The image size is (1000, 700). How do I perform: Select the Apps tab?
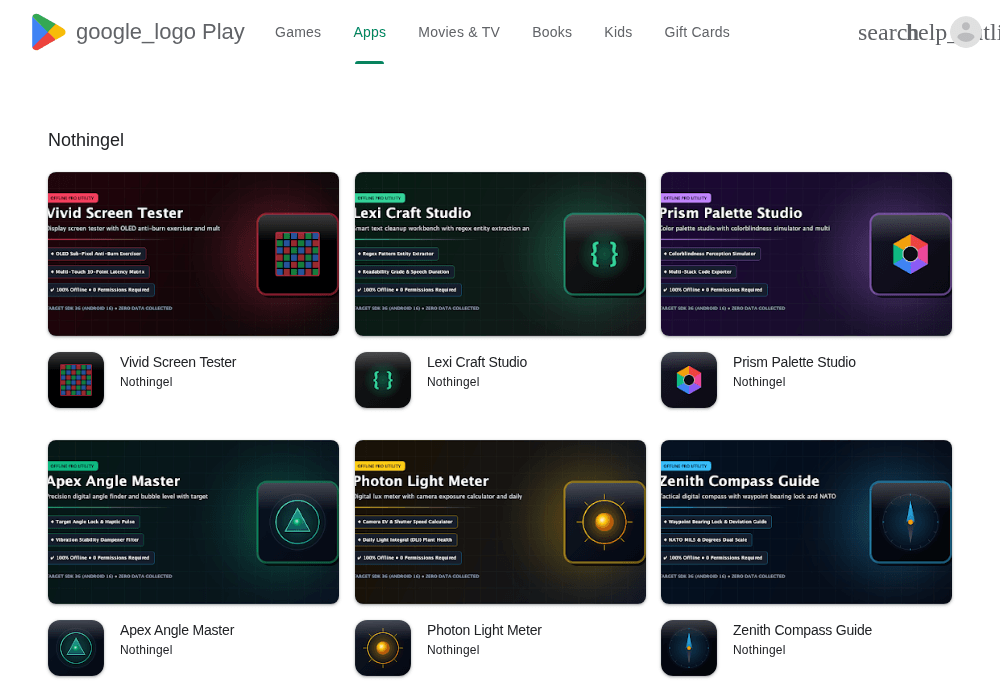[369, 32]
